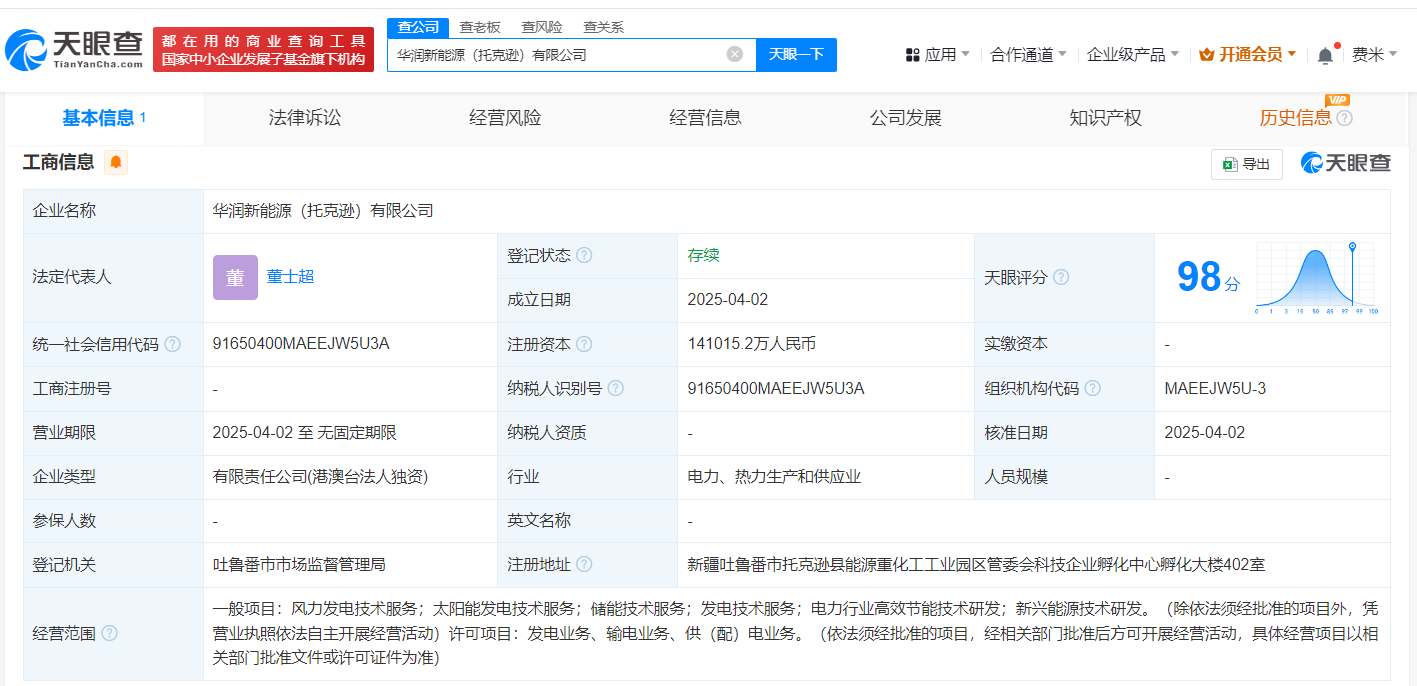
Task: Click the company name search input field
Action: (555, 55)
